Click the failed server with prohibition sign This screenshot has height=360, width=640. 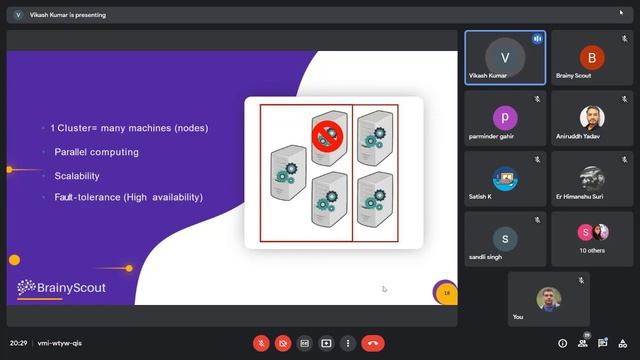coord(329,138)
